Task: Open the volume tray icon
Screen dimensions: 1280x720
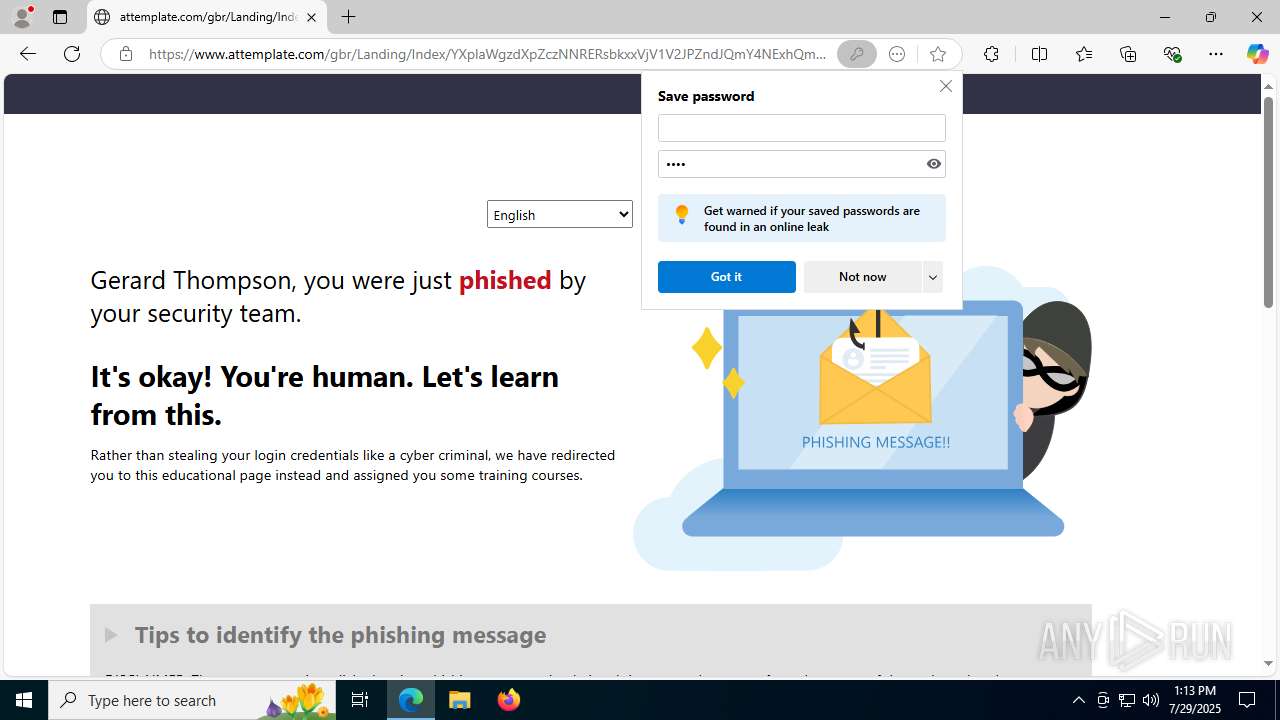Action: (x=1151, y=700)
